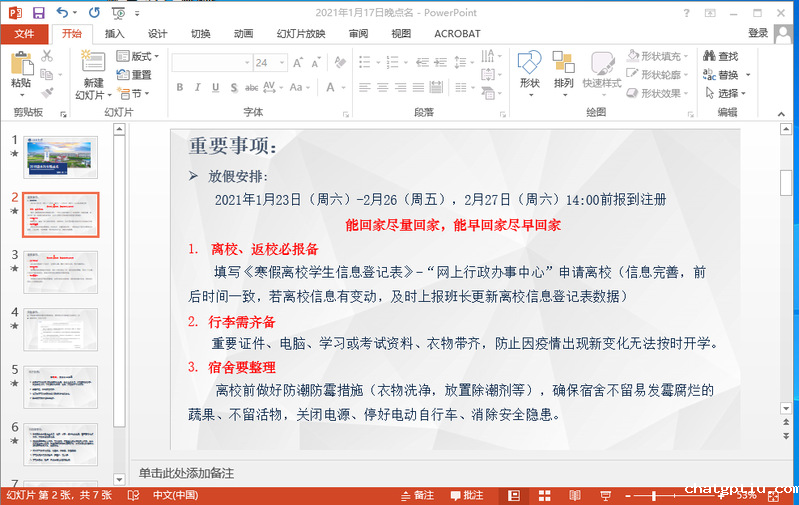Increase font size with larger A icon
Image resolution: width=799 pixels, height=505 pixels.
(x=298, y=63)
